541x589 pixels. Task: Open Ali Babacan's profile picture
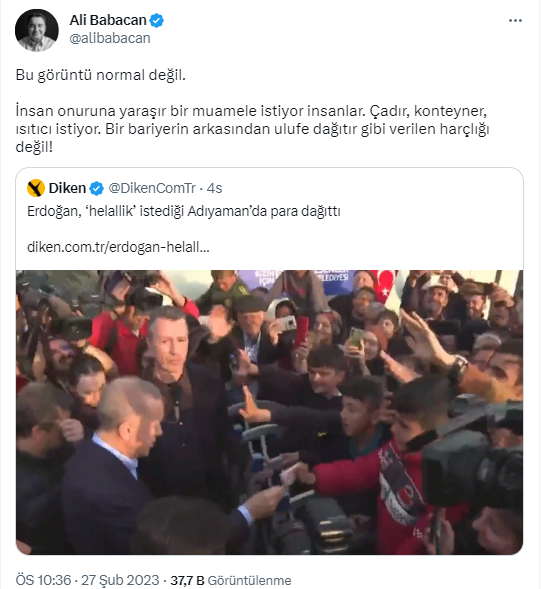click(x=37, y=30)
